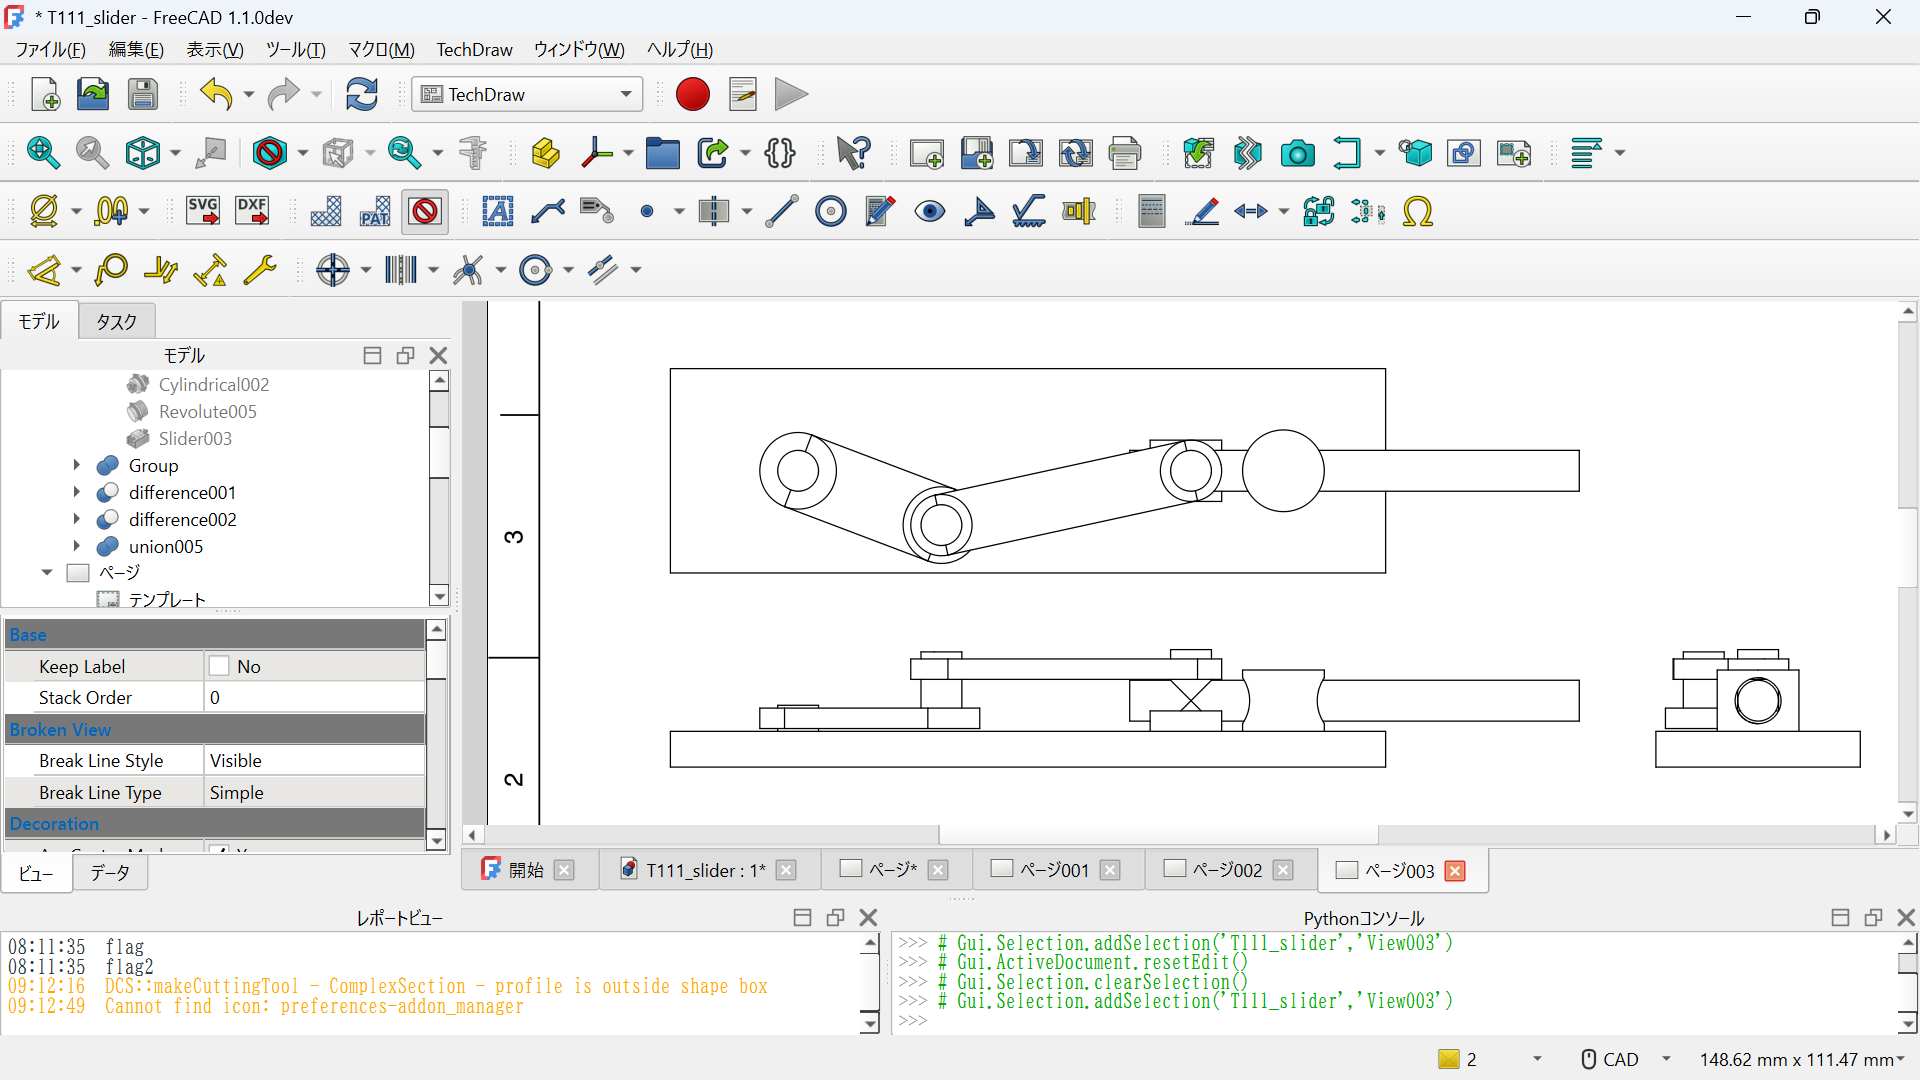Toggle the frames on/off prohibited icon
Viewport: 1920px width, 1080px height.
tap(425, 211)
